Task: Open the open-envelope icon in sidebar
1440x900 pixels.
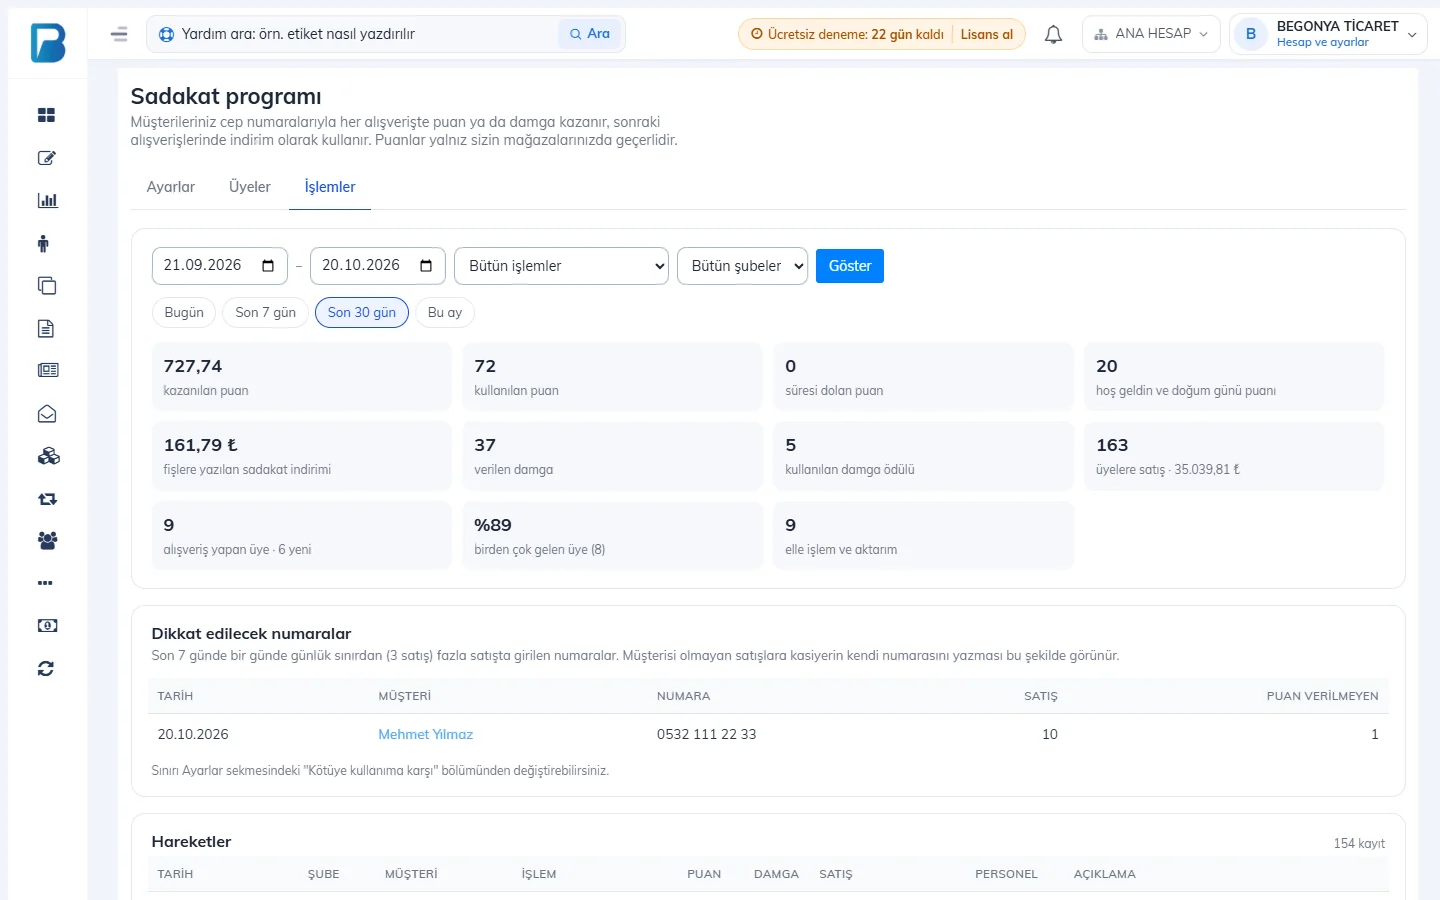Action: point(47,414)
